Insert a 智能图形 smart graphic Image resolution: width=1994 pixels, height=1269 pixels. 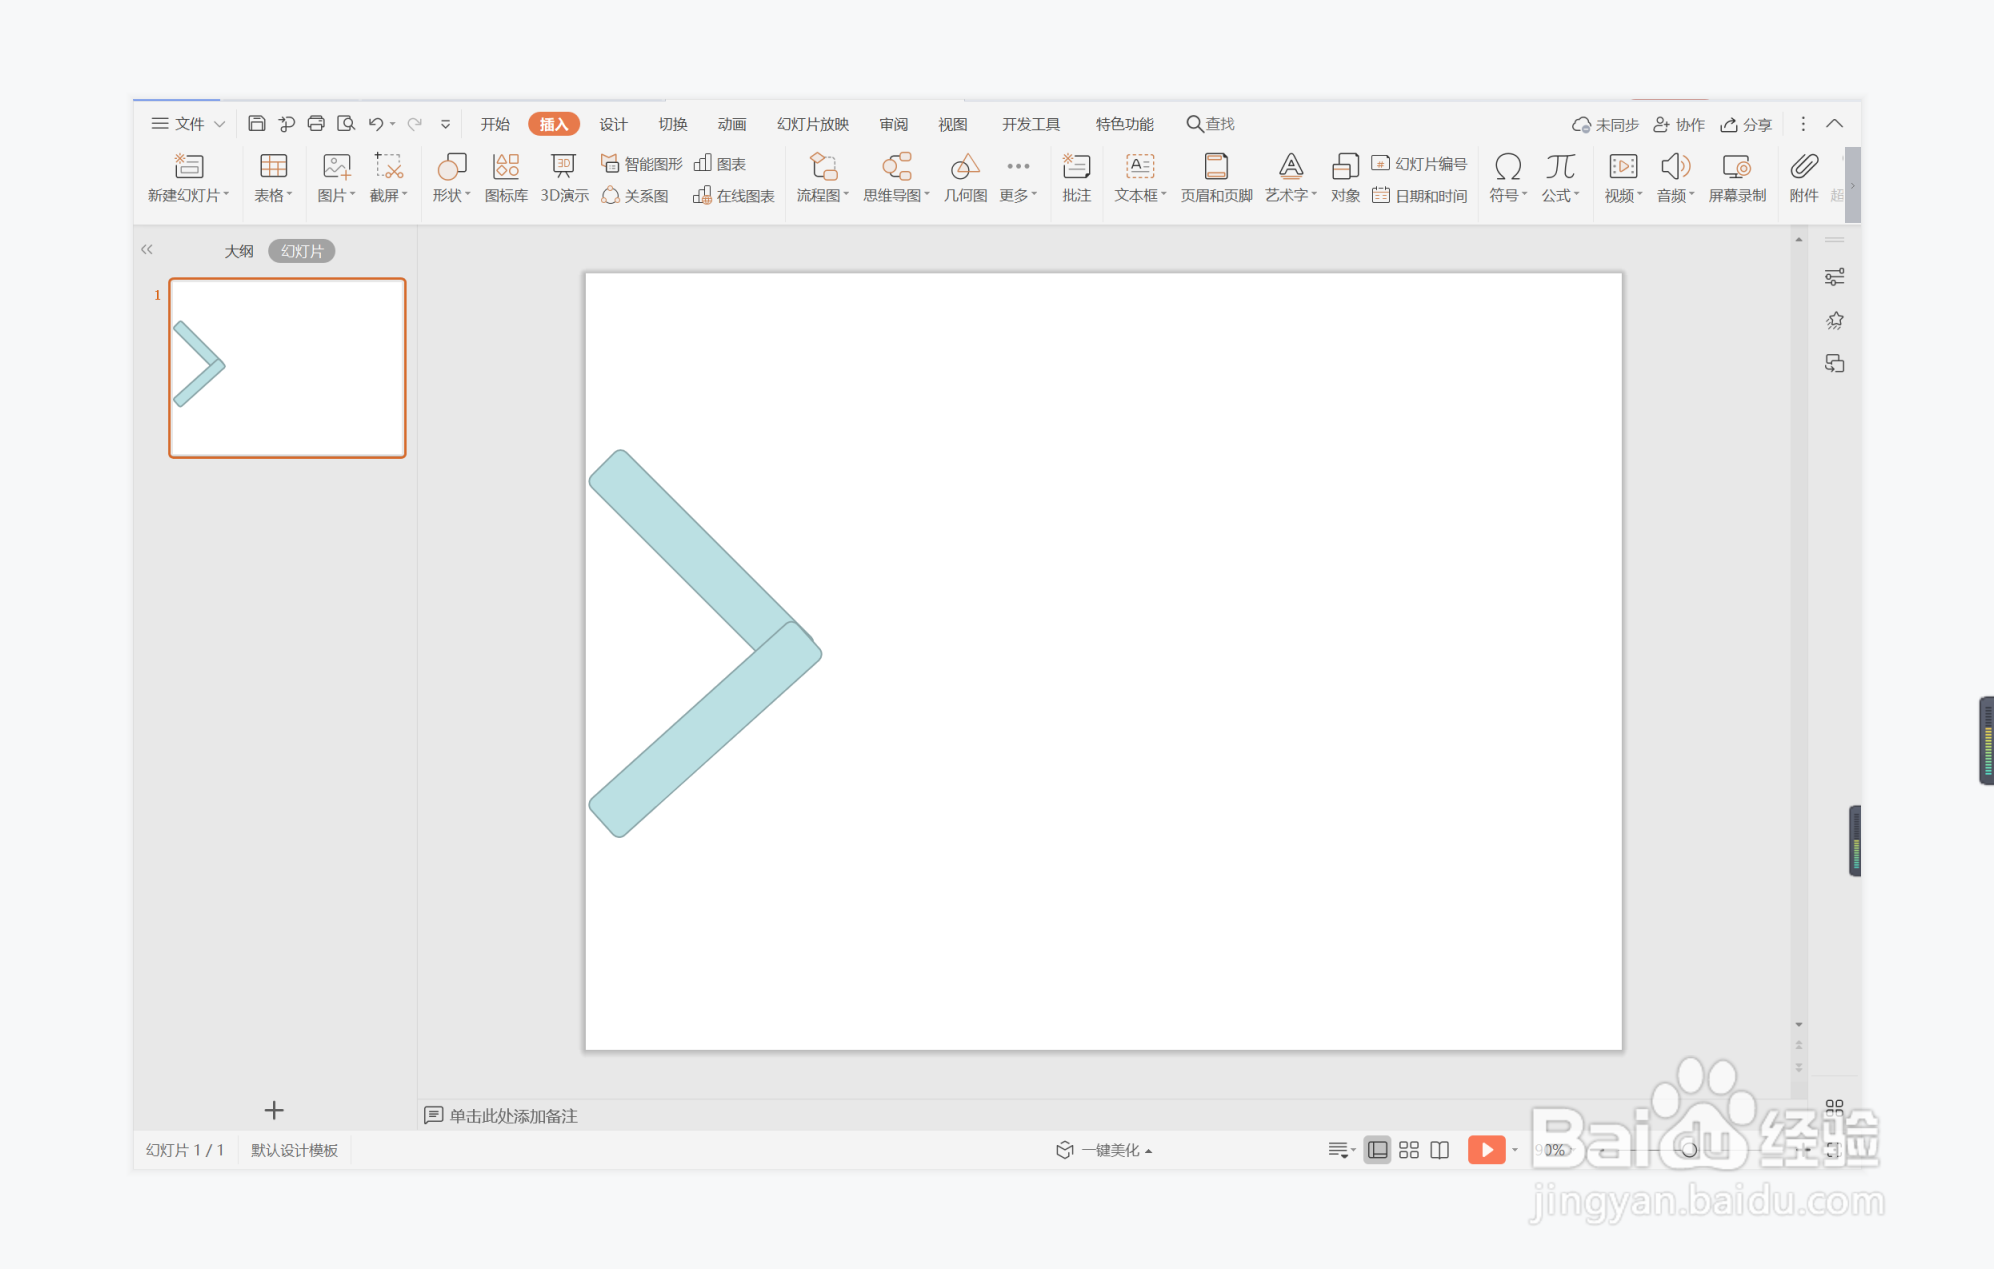[641, 164]
